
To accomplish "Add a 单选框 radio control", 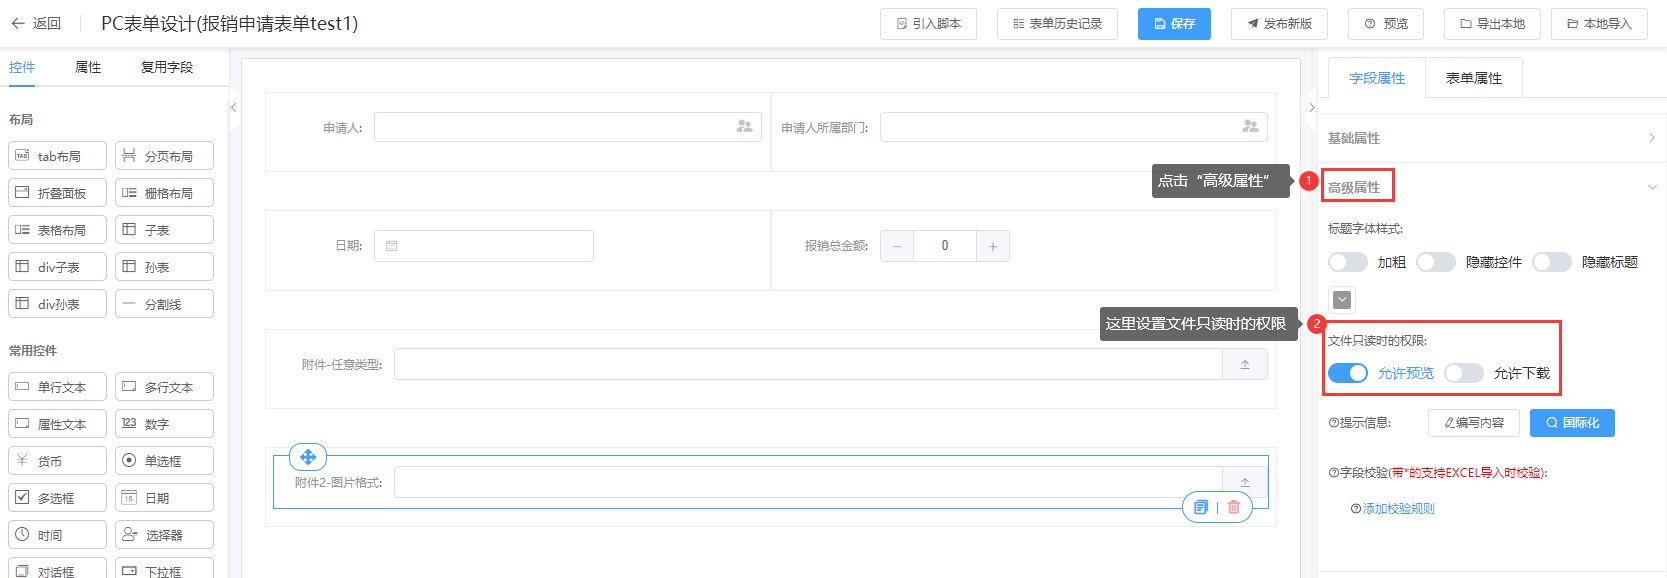I will (164, 461).
